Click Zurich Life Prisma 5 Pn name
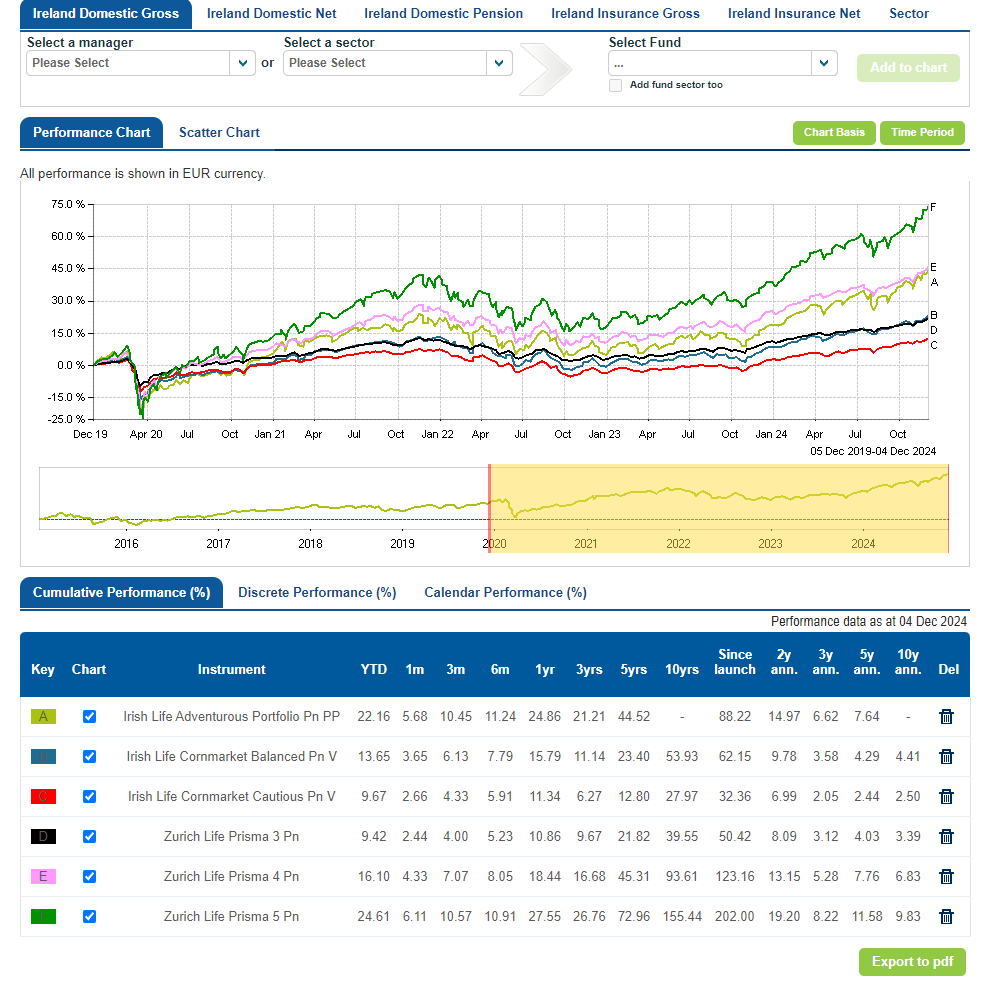The image size is (998, 988). (232, 916)
